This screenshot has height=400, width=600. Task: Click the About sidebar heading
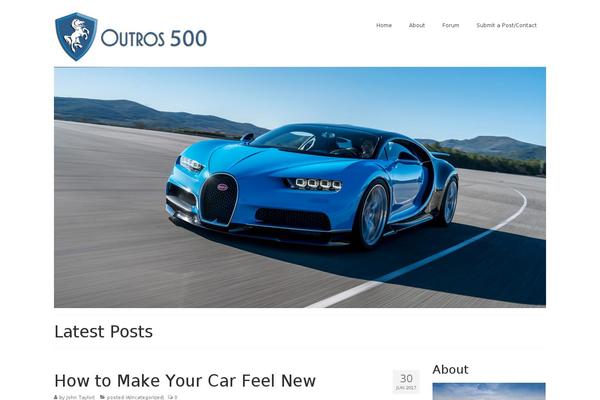(450, 369)
